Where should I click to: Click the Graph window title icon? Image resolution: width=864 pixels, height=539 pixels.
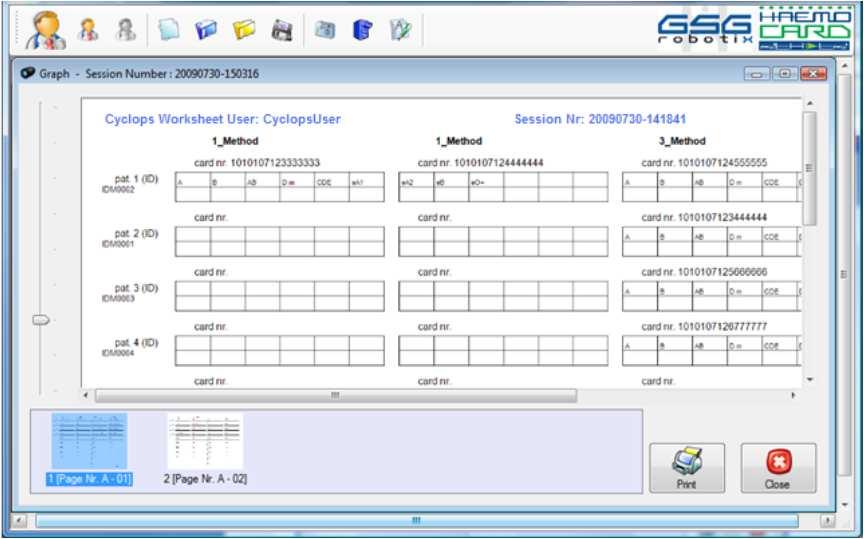pyautogui.click(x=28, y=73)
